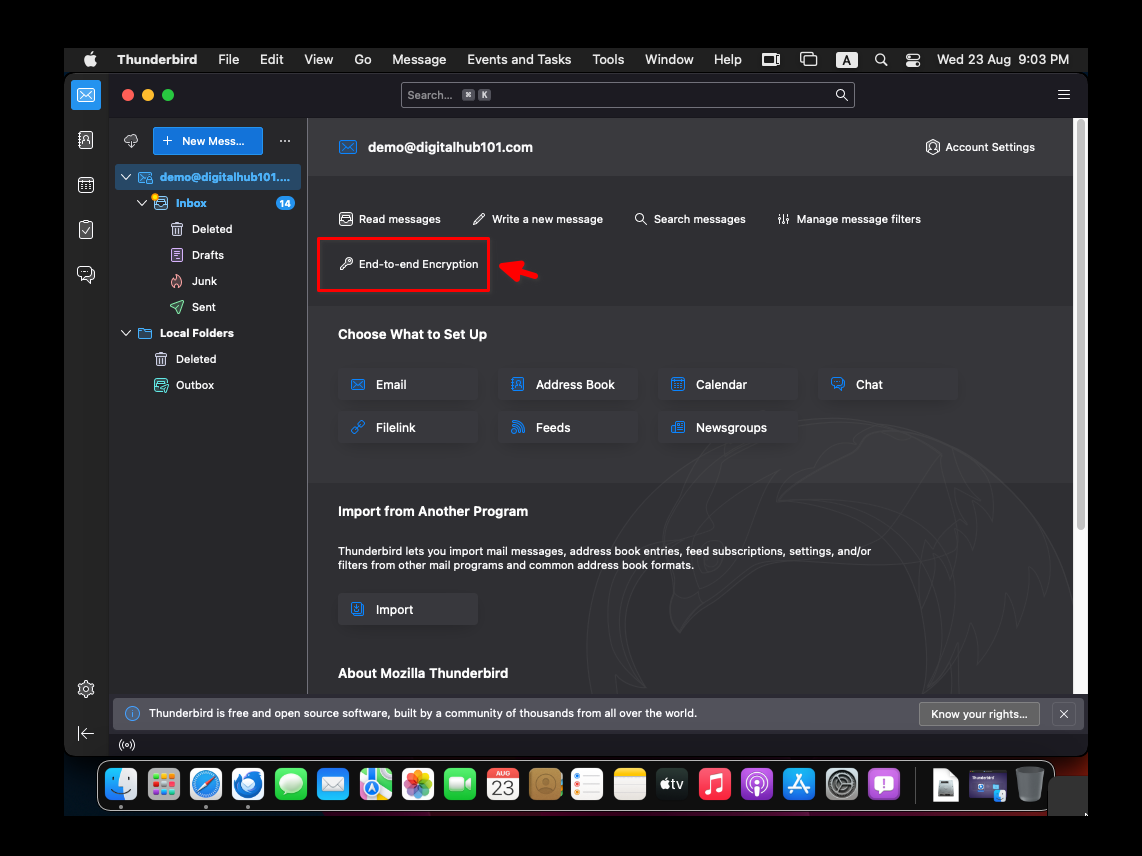Open End-to-end Encryption
Screen dimensions: 1142x856
click(409, 264)
